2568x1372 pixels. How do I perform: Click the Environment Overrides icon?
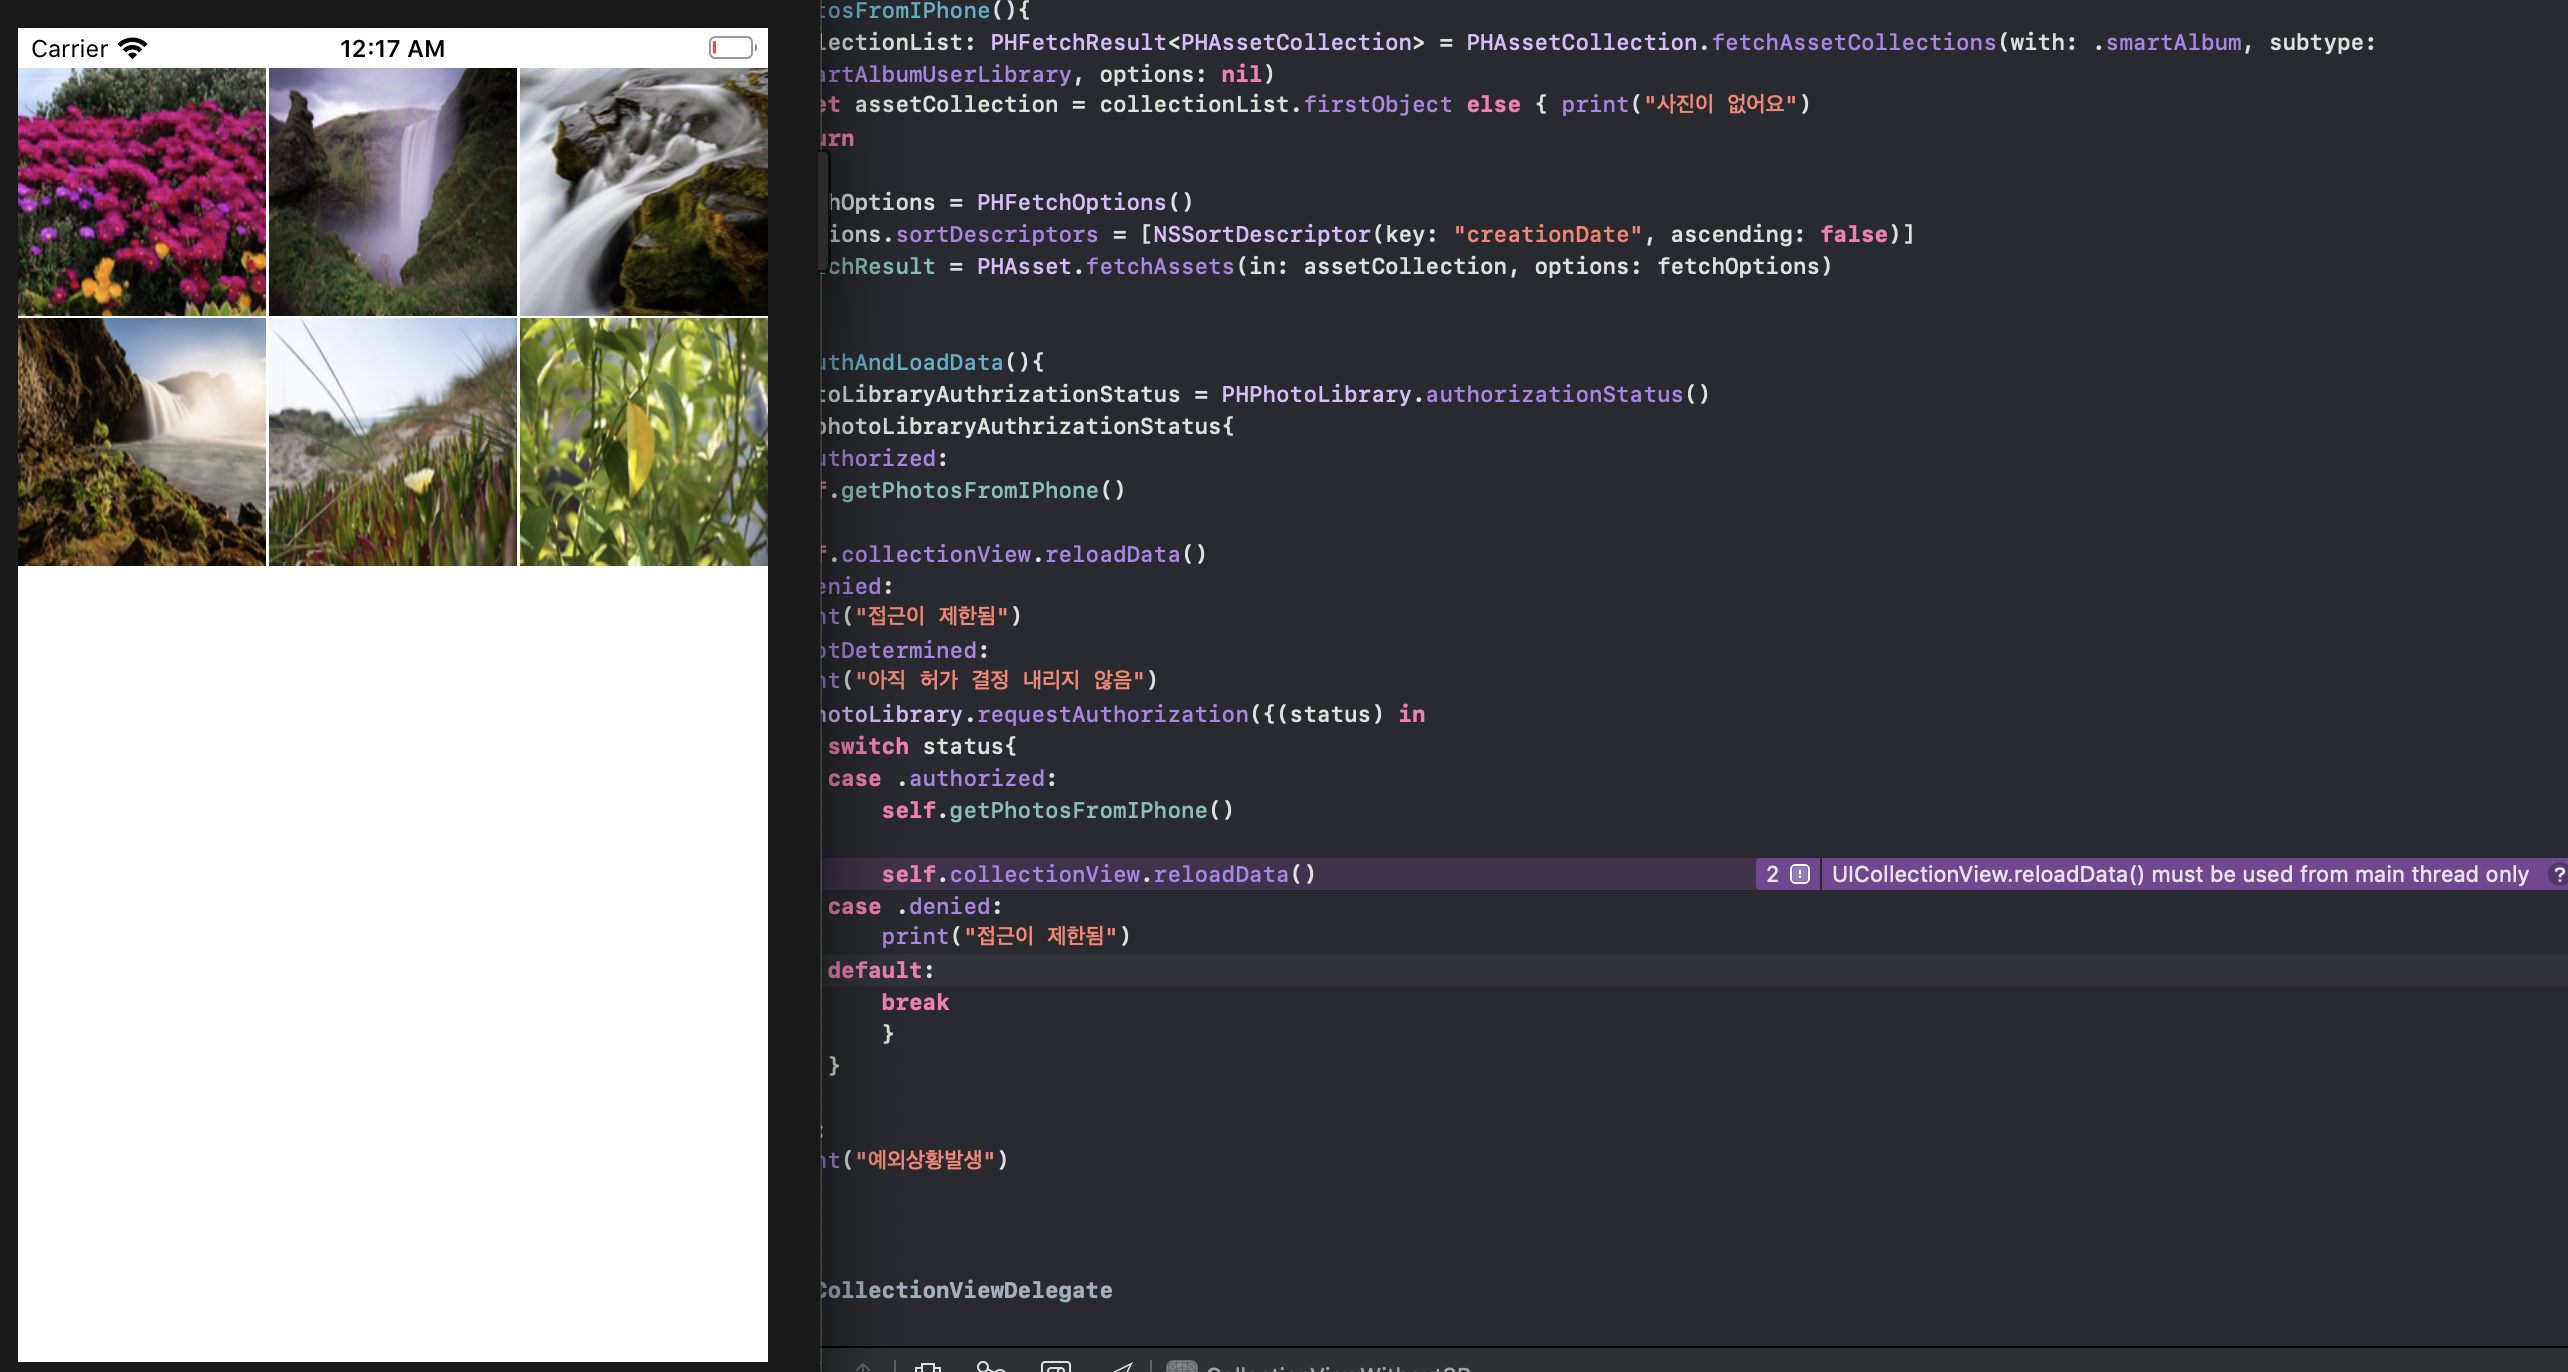click(x=1056, y=1367)
